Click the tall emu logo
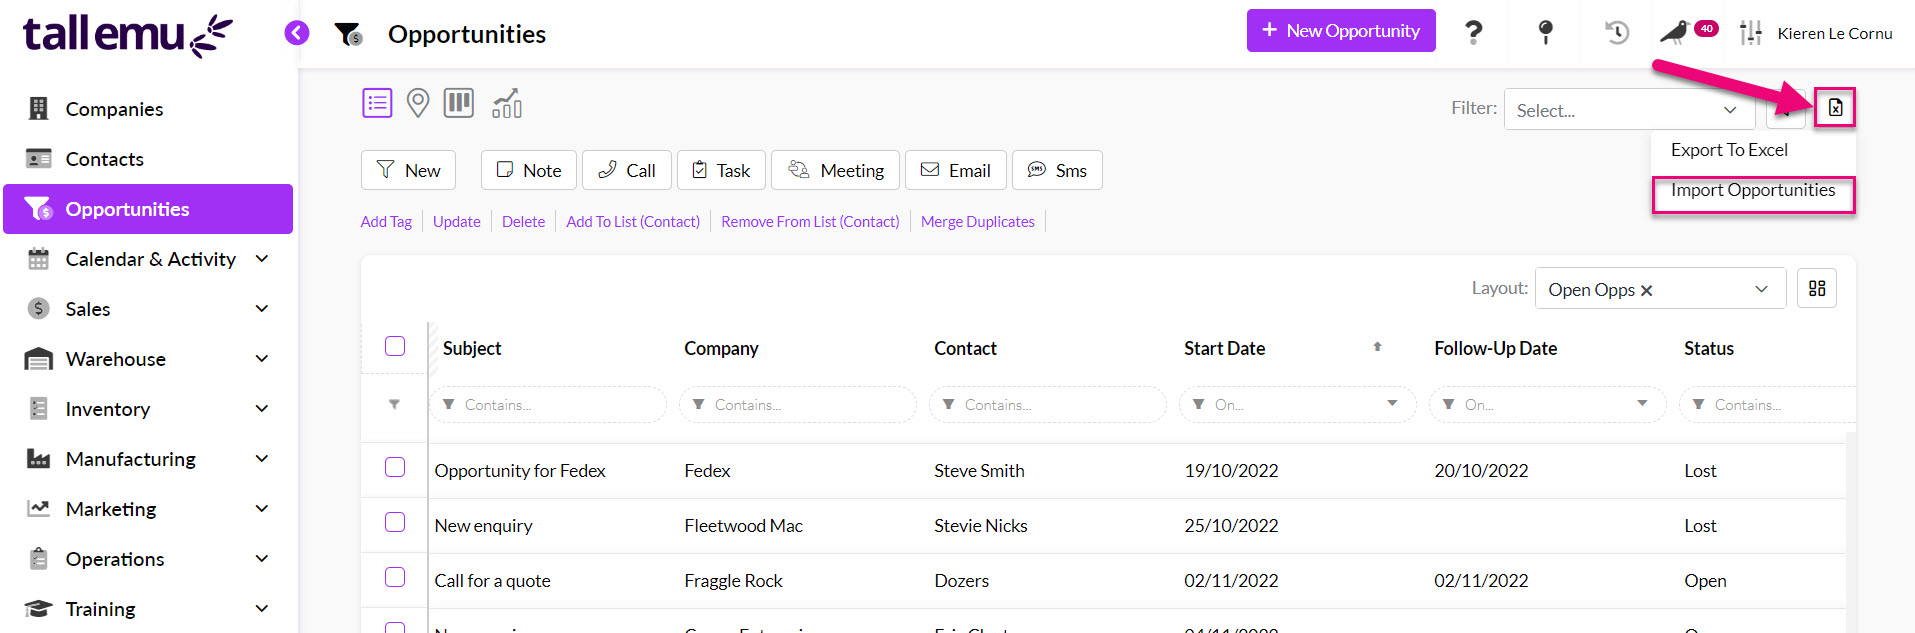Screen dimensions: 1915x633 point(127,35)
